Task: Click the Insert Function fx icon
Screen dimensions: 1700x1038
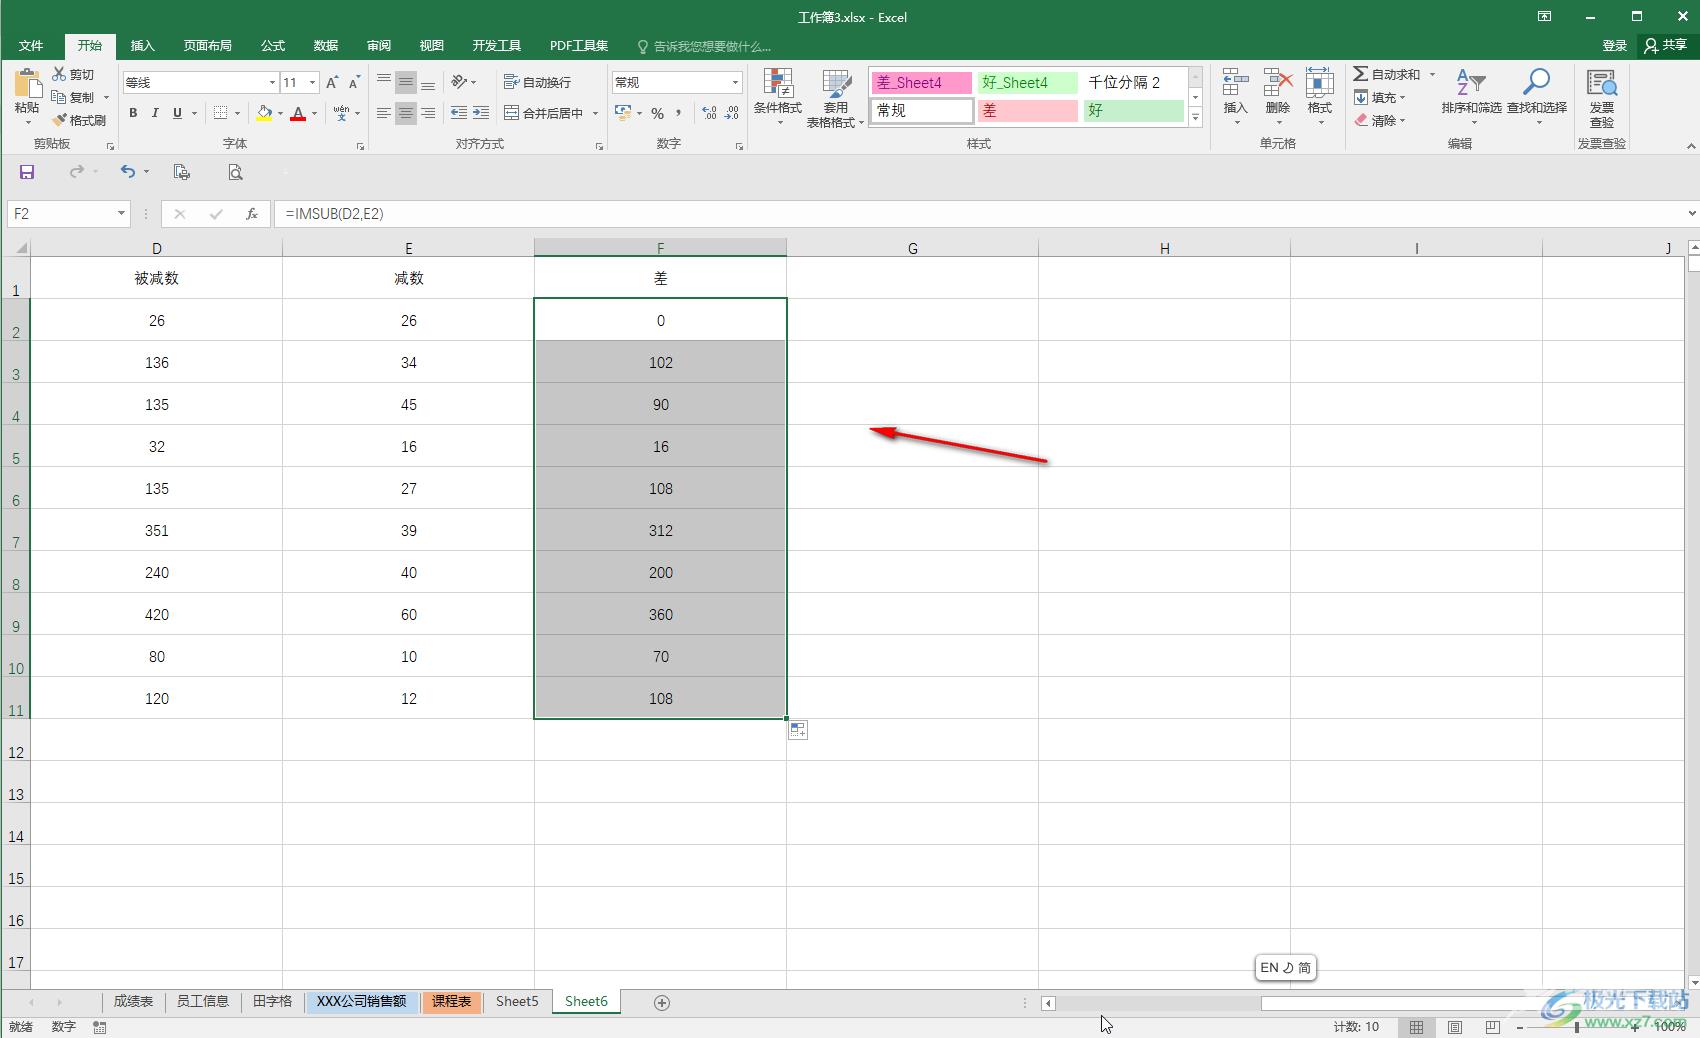Action: coord(252,214)
